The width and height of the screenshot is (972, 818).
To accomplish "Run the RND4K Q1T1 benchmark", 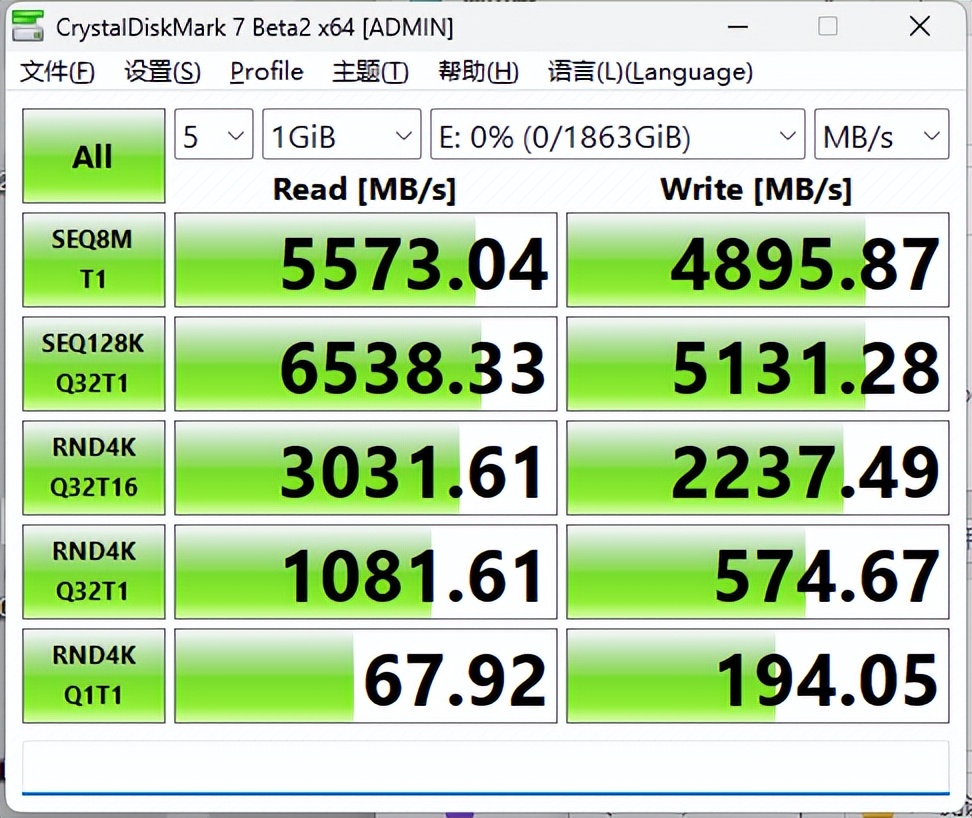I will (93, 675).
